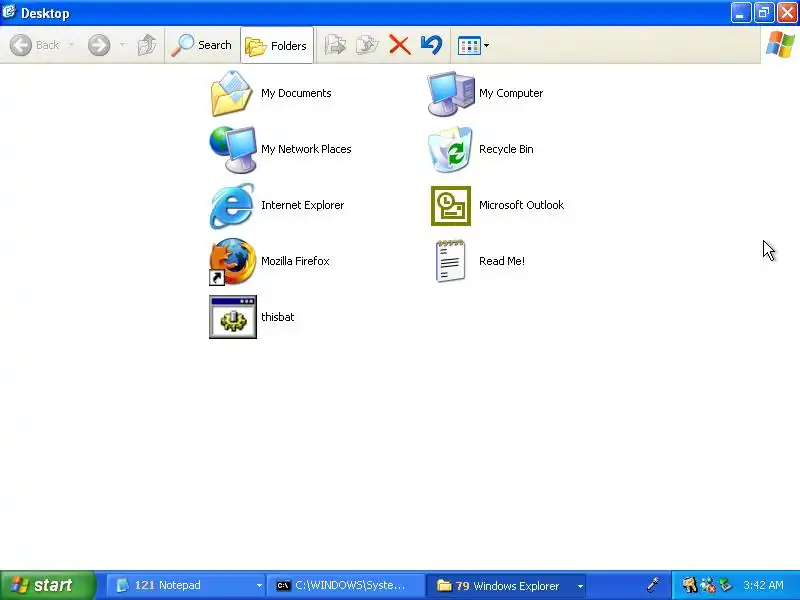
Task: Click the Up one level folder icon
Action: point(147,45)
